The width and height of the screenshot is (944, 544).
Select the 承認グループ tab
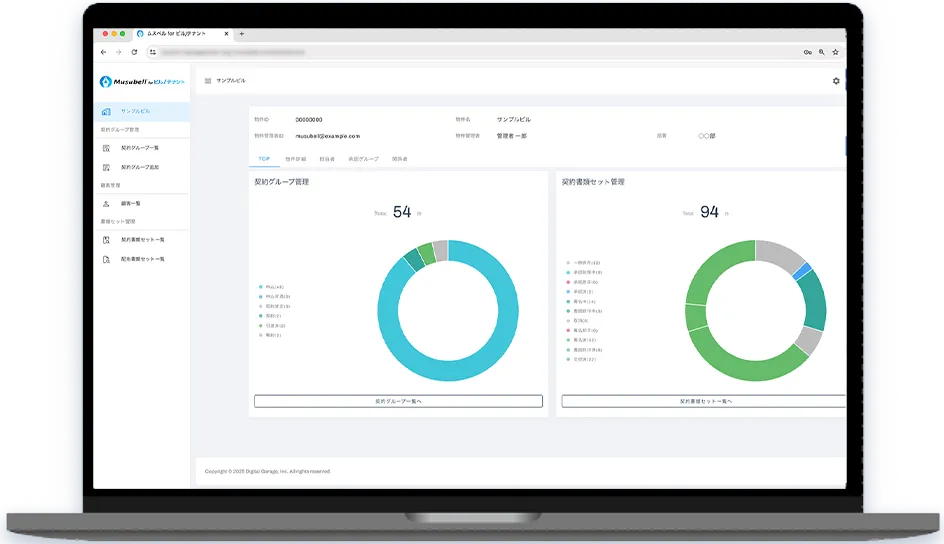coord(363,159)
